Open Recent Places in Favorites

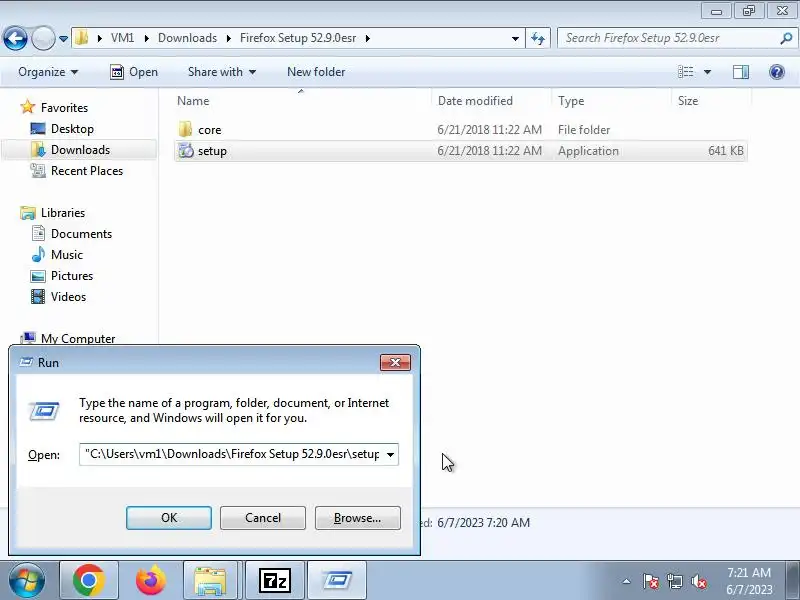[87, 170]
